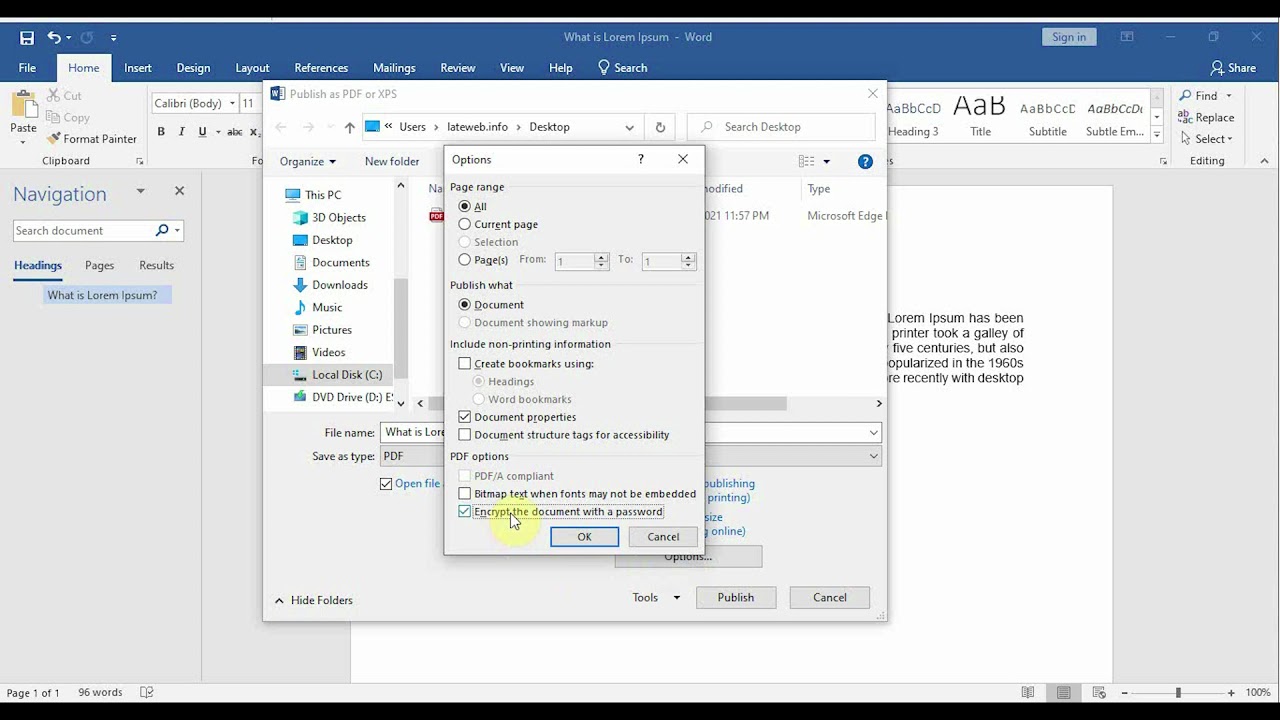Click the blue help icon in save dialog
Screen dimensions: 1280x720
[x=866, y=161]
